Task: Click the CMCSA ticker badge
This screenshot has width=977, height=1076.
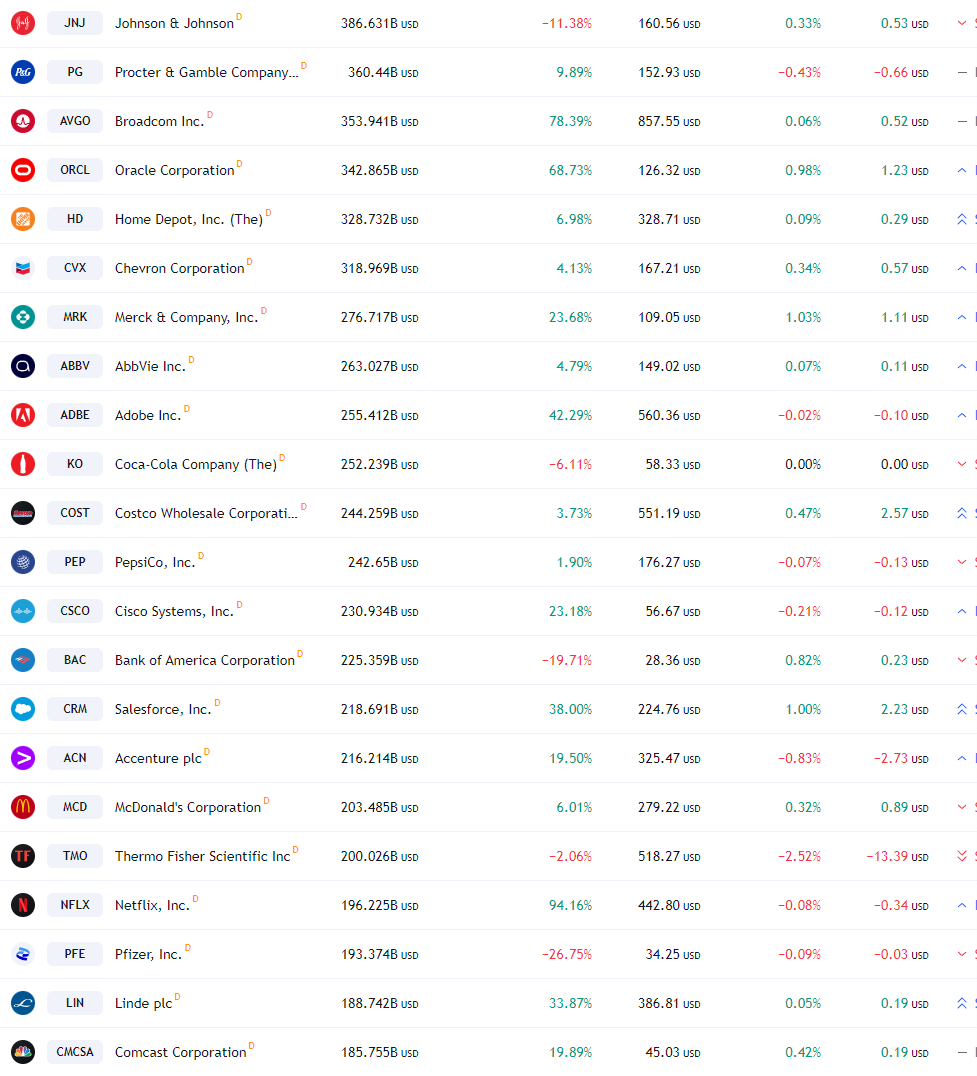Action: coord(75,1052)
